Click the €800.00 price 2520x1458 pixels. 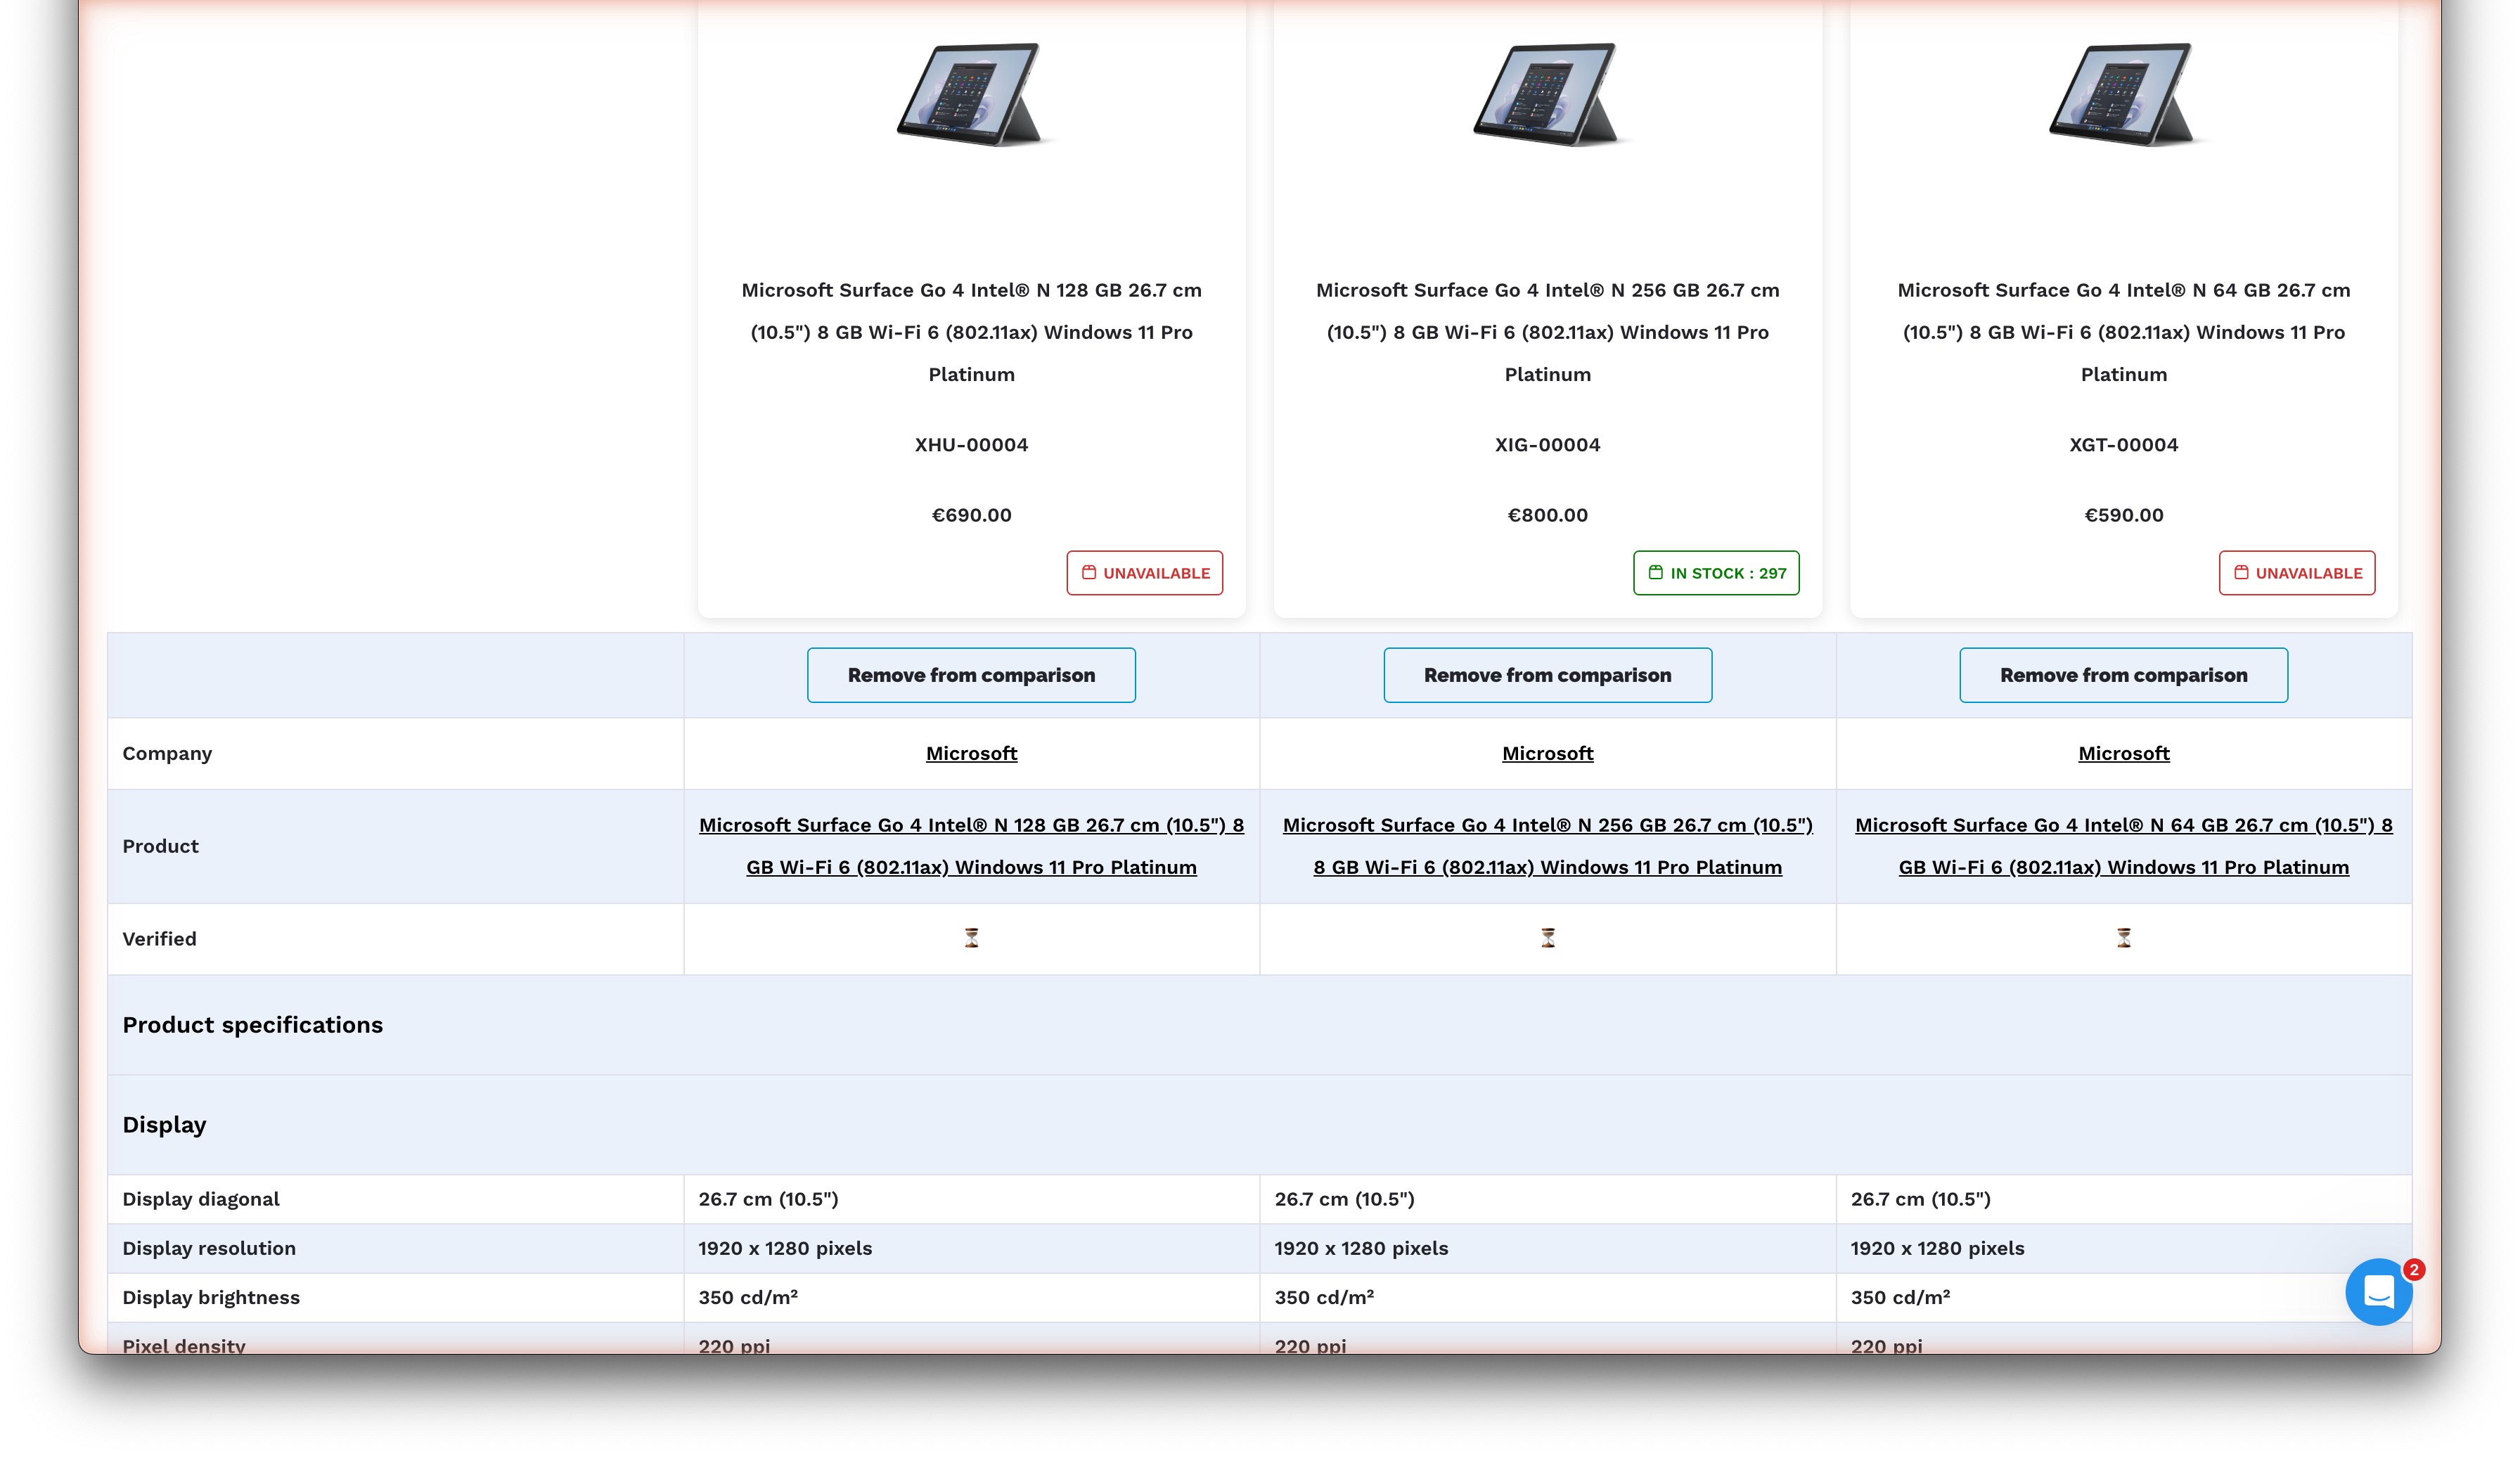[1547, 514]
